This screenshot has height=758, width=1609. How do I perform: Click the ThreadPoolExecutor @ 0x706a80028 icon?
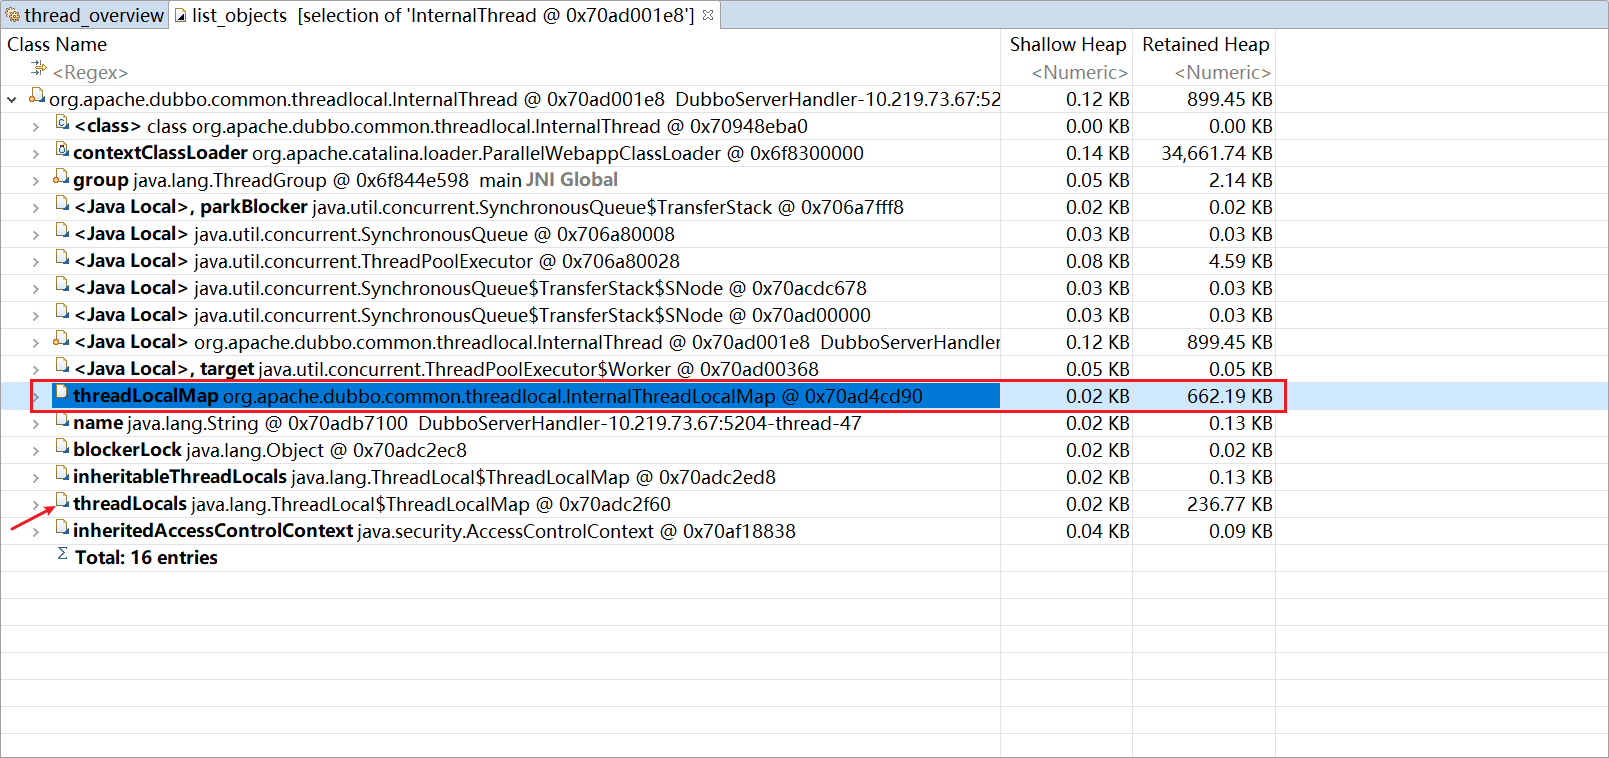[62, 258]
